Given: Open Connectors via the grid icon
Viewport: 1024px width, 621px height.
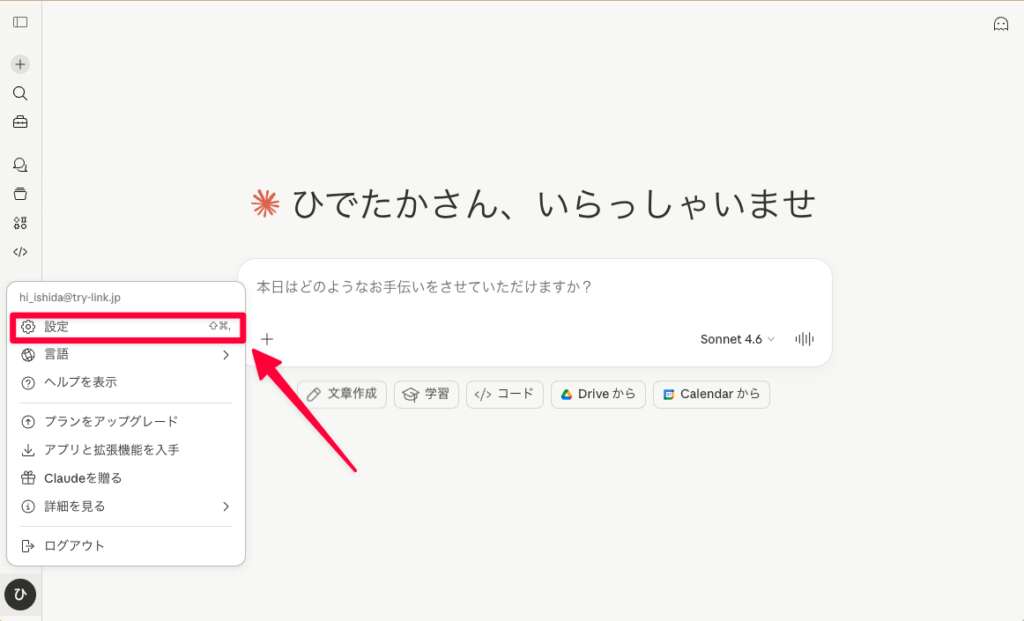Looking at the screenshot, I should 19,222.
